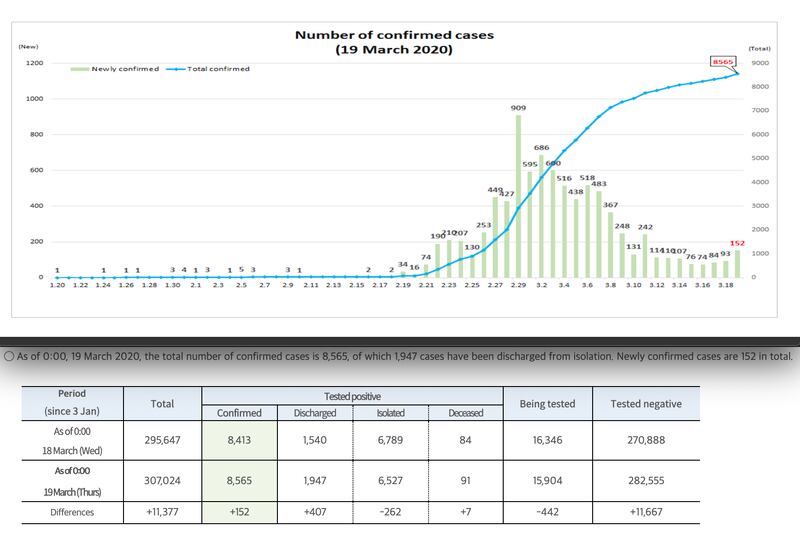Click the 1.20 date label on x-axis
800x543 pixels.
point(57,286)
